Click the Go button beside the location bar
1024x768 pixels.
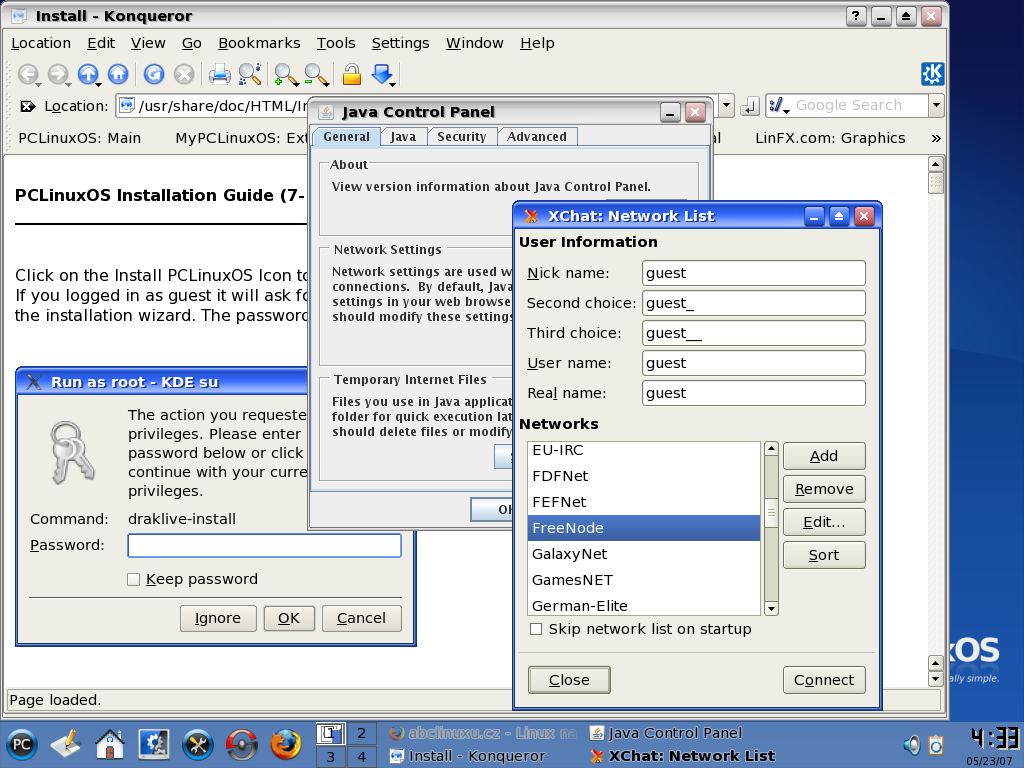coord(750,106)
